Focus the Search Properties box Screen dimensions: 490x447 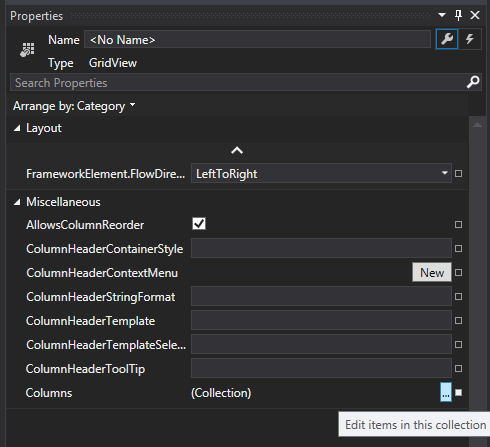[246, 82]
